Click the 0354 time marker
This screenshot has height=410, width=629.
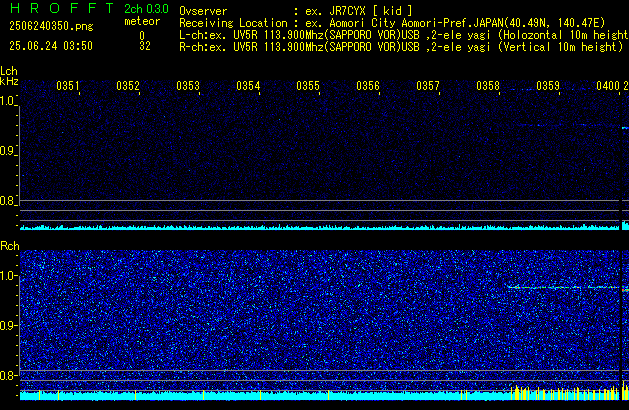[x=248, y=86]
